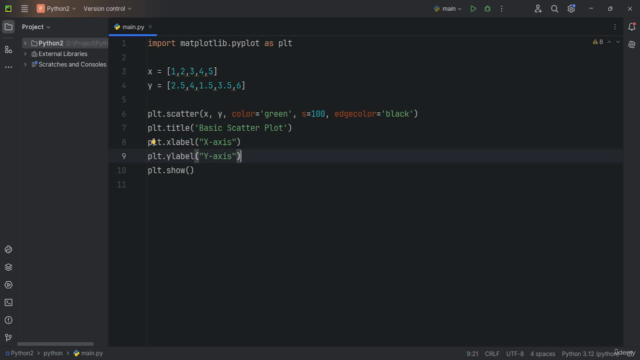Run the main configuration
640x360 pixels.
click(x=473, y=9)
